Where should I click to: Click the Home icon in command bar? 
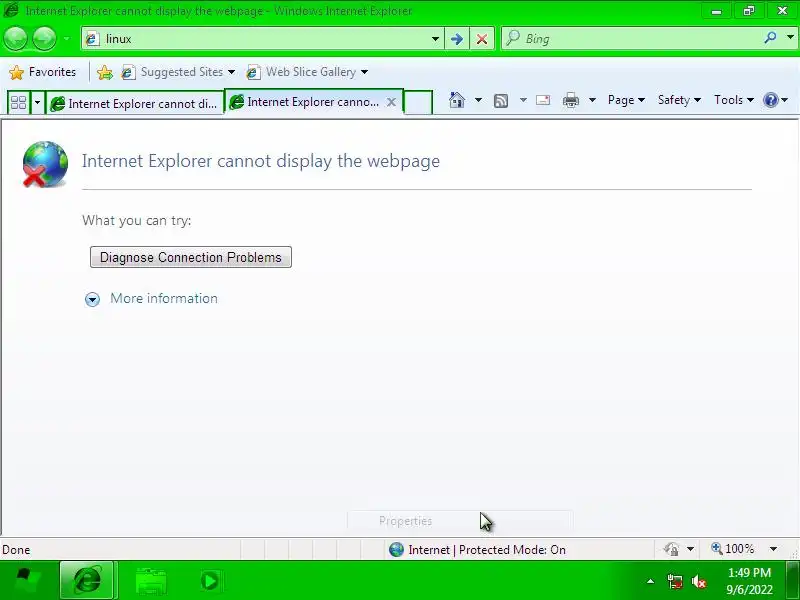tap(457, 100)
